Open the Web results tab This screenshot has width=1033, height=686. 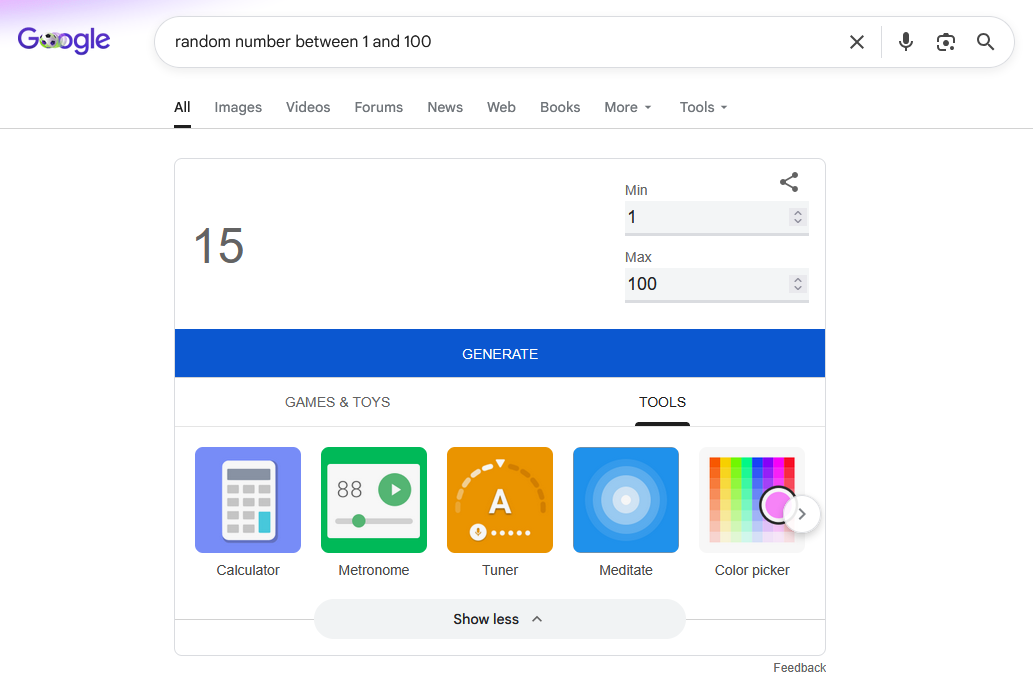[501, 107]
